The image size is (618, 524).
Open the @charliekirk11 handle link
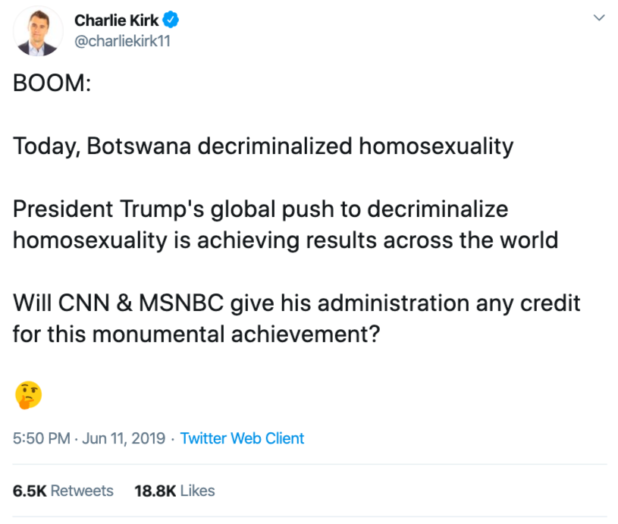click(x=123, y=40)
